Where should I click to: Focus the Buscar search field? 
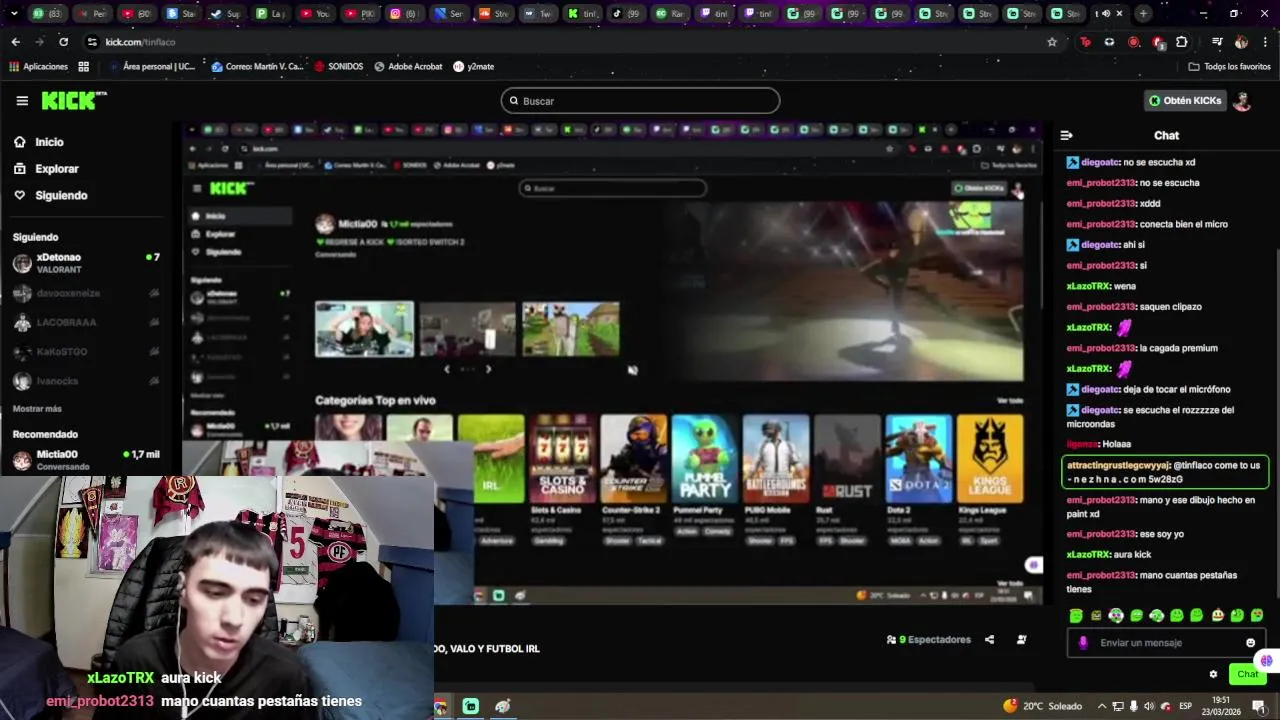click(640, 101)
